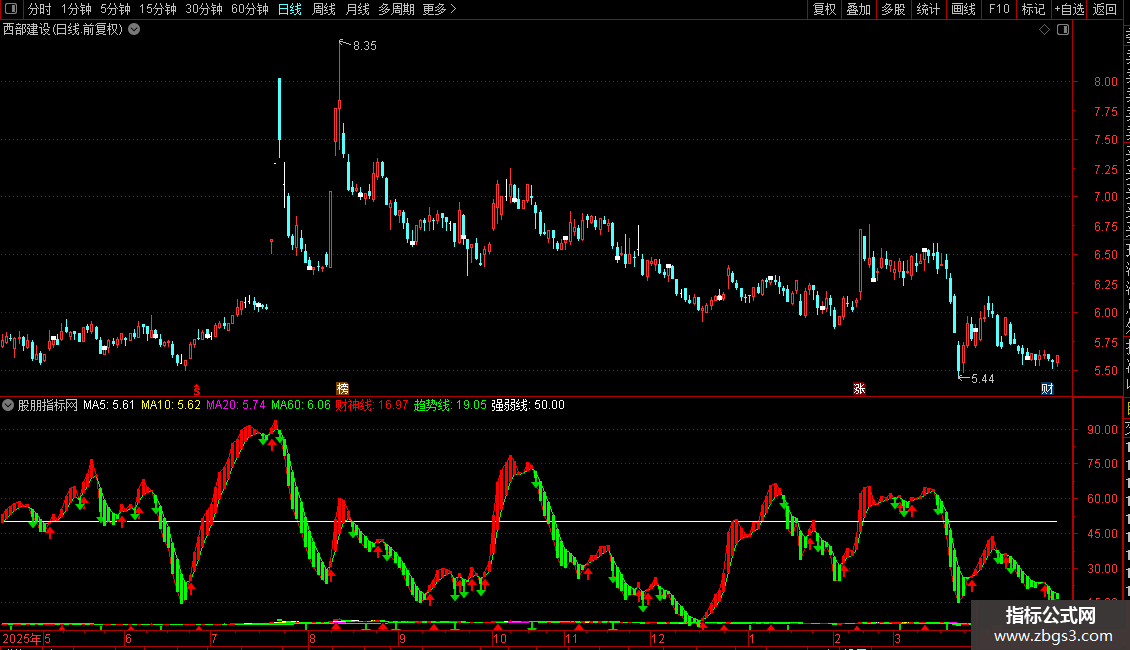1130x650 pixels.
Task: Click the diamond icon above the chart
Action: coord(1044,30)
